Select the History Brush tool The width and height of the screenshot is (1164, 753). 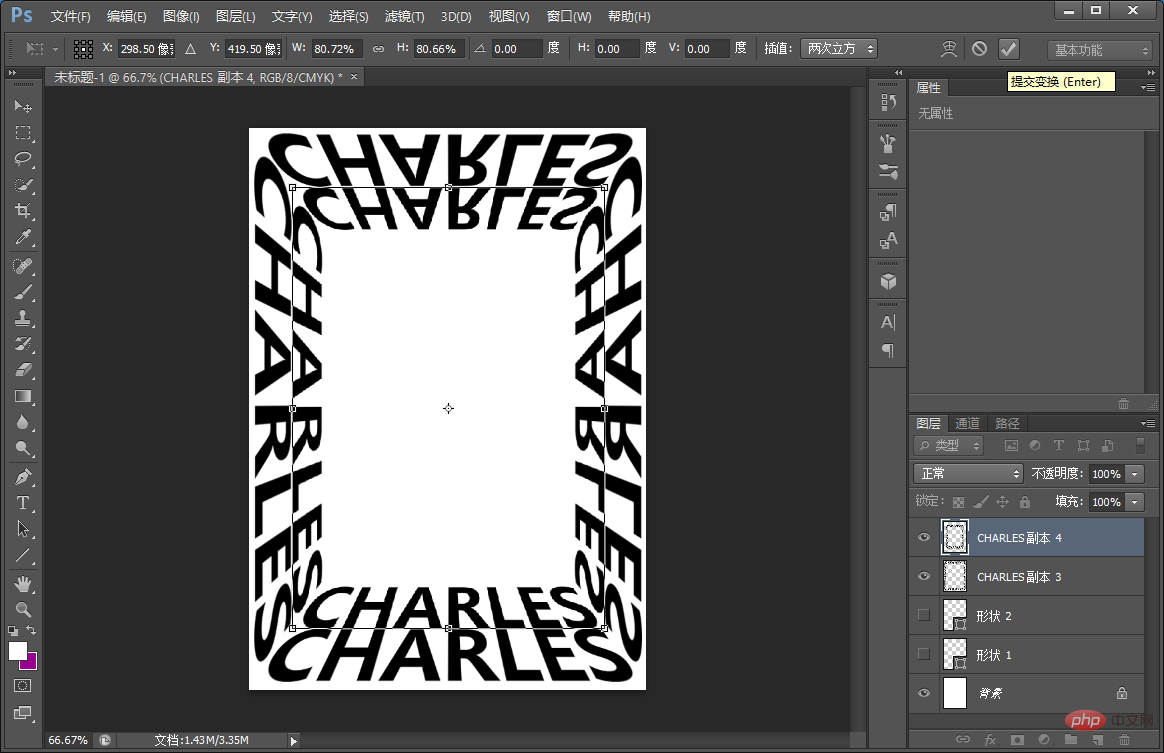pyautogui.click(x=23, y=344)
